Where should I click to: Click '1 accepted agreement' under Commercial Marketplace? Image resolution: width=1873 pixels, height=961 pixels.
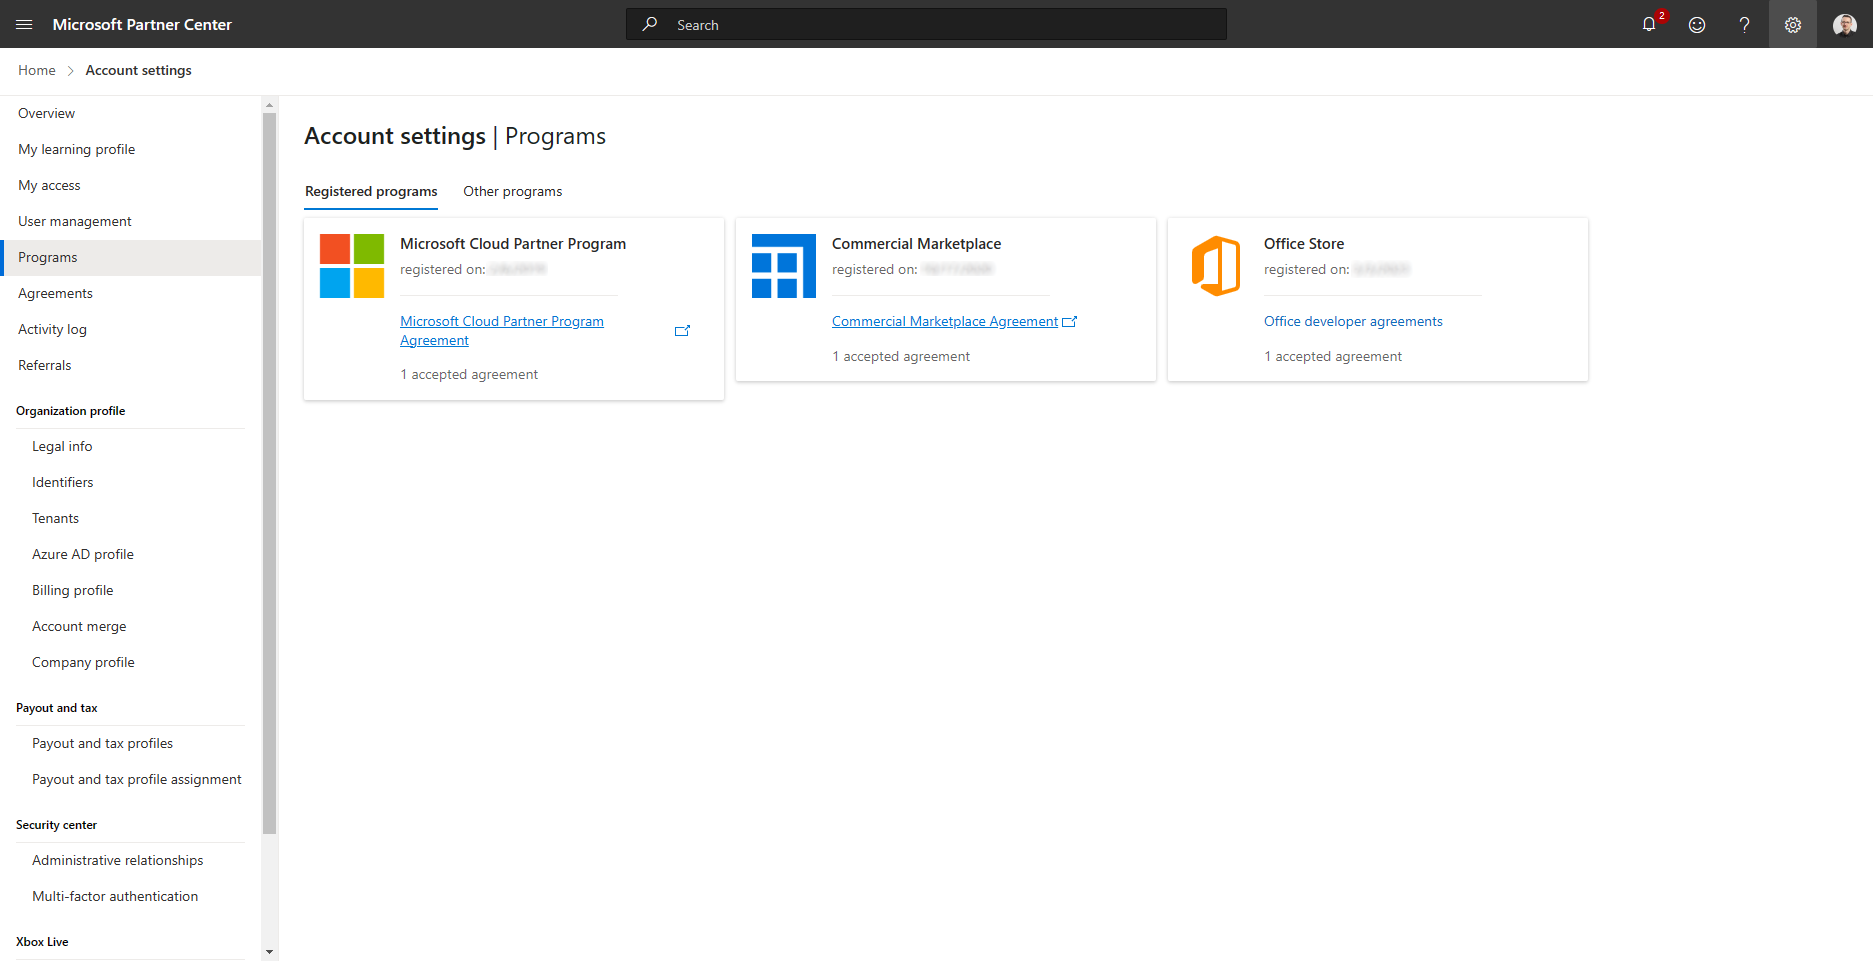(x=901, y=356)
